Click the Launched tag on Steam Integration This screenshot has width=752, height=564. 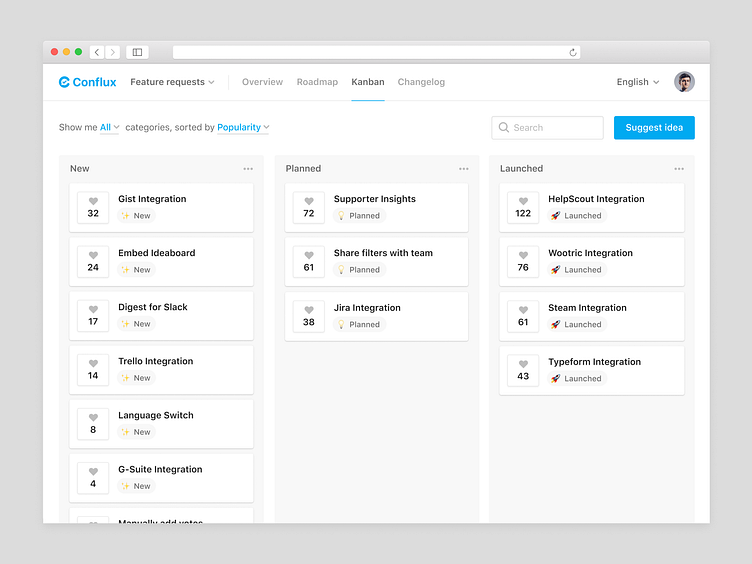click(577, 325)
